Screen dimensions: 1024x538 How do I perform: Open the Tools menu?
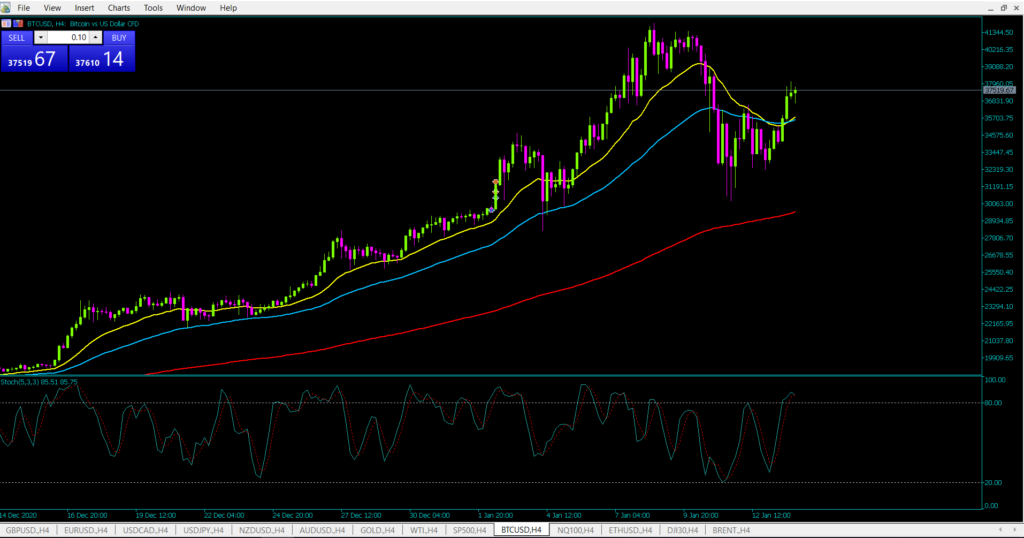coord(152,7)
